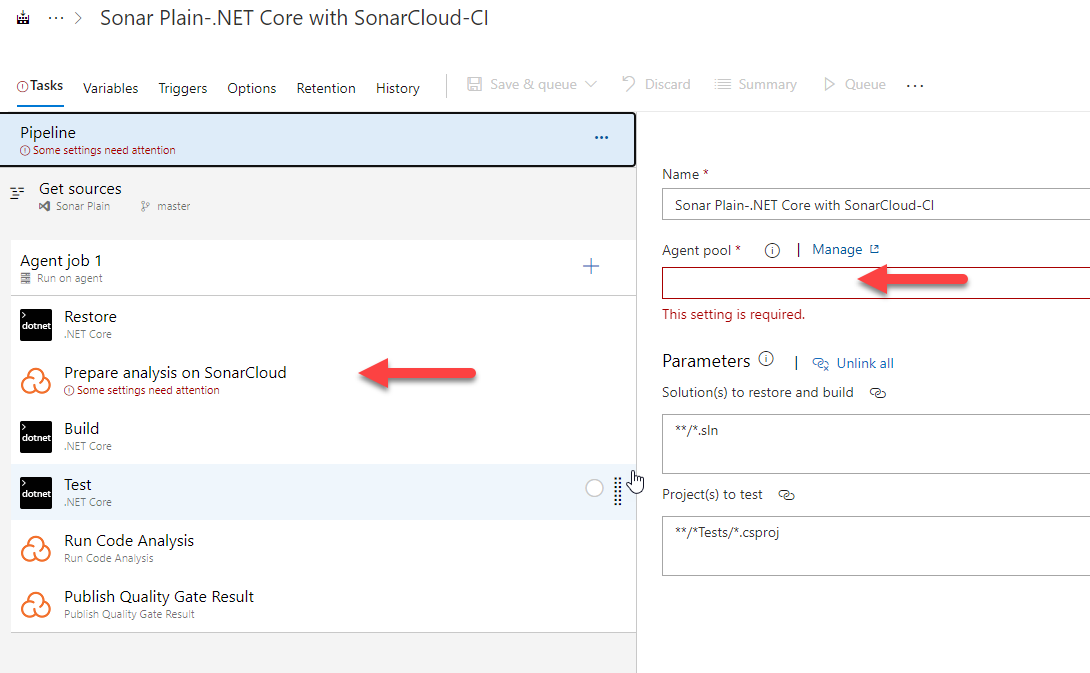Click the SonarCloud icon on Run Code Analysis

coord(34,548)
